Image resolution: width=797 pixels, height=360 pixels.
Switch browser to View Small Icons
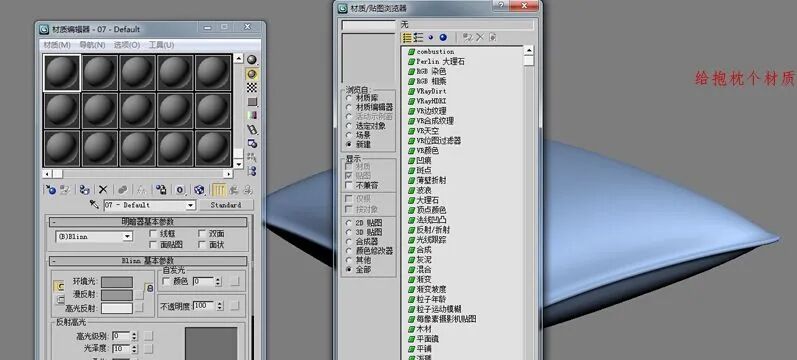[x=431, y=38]
